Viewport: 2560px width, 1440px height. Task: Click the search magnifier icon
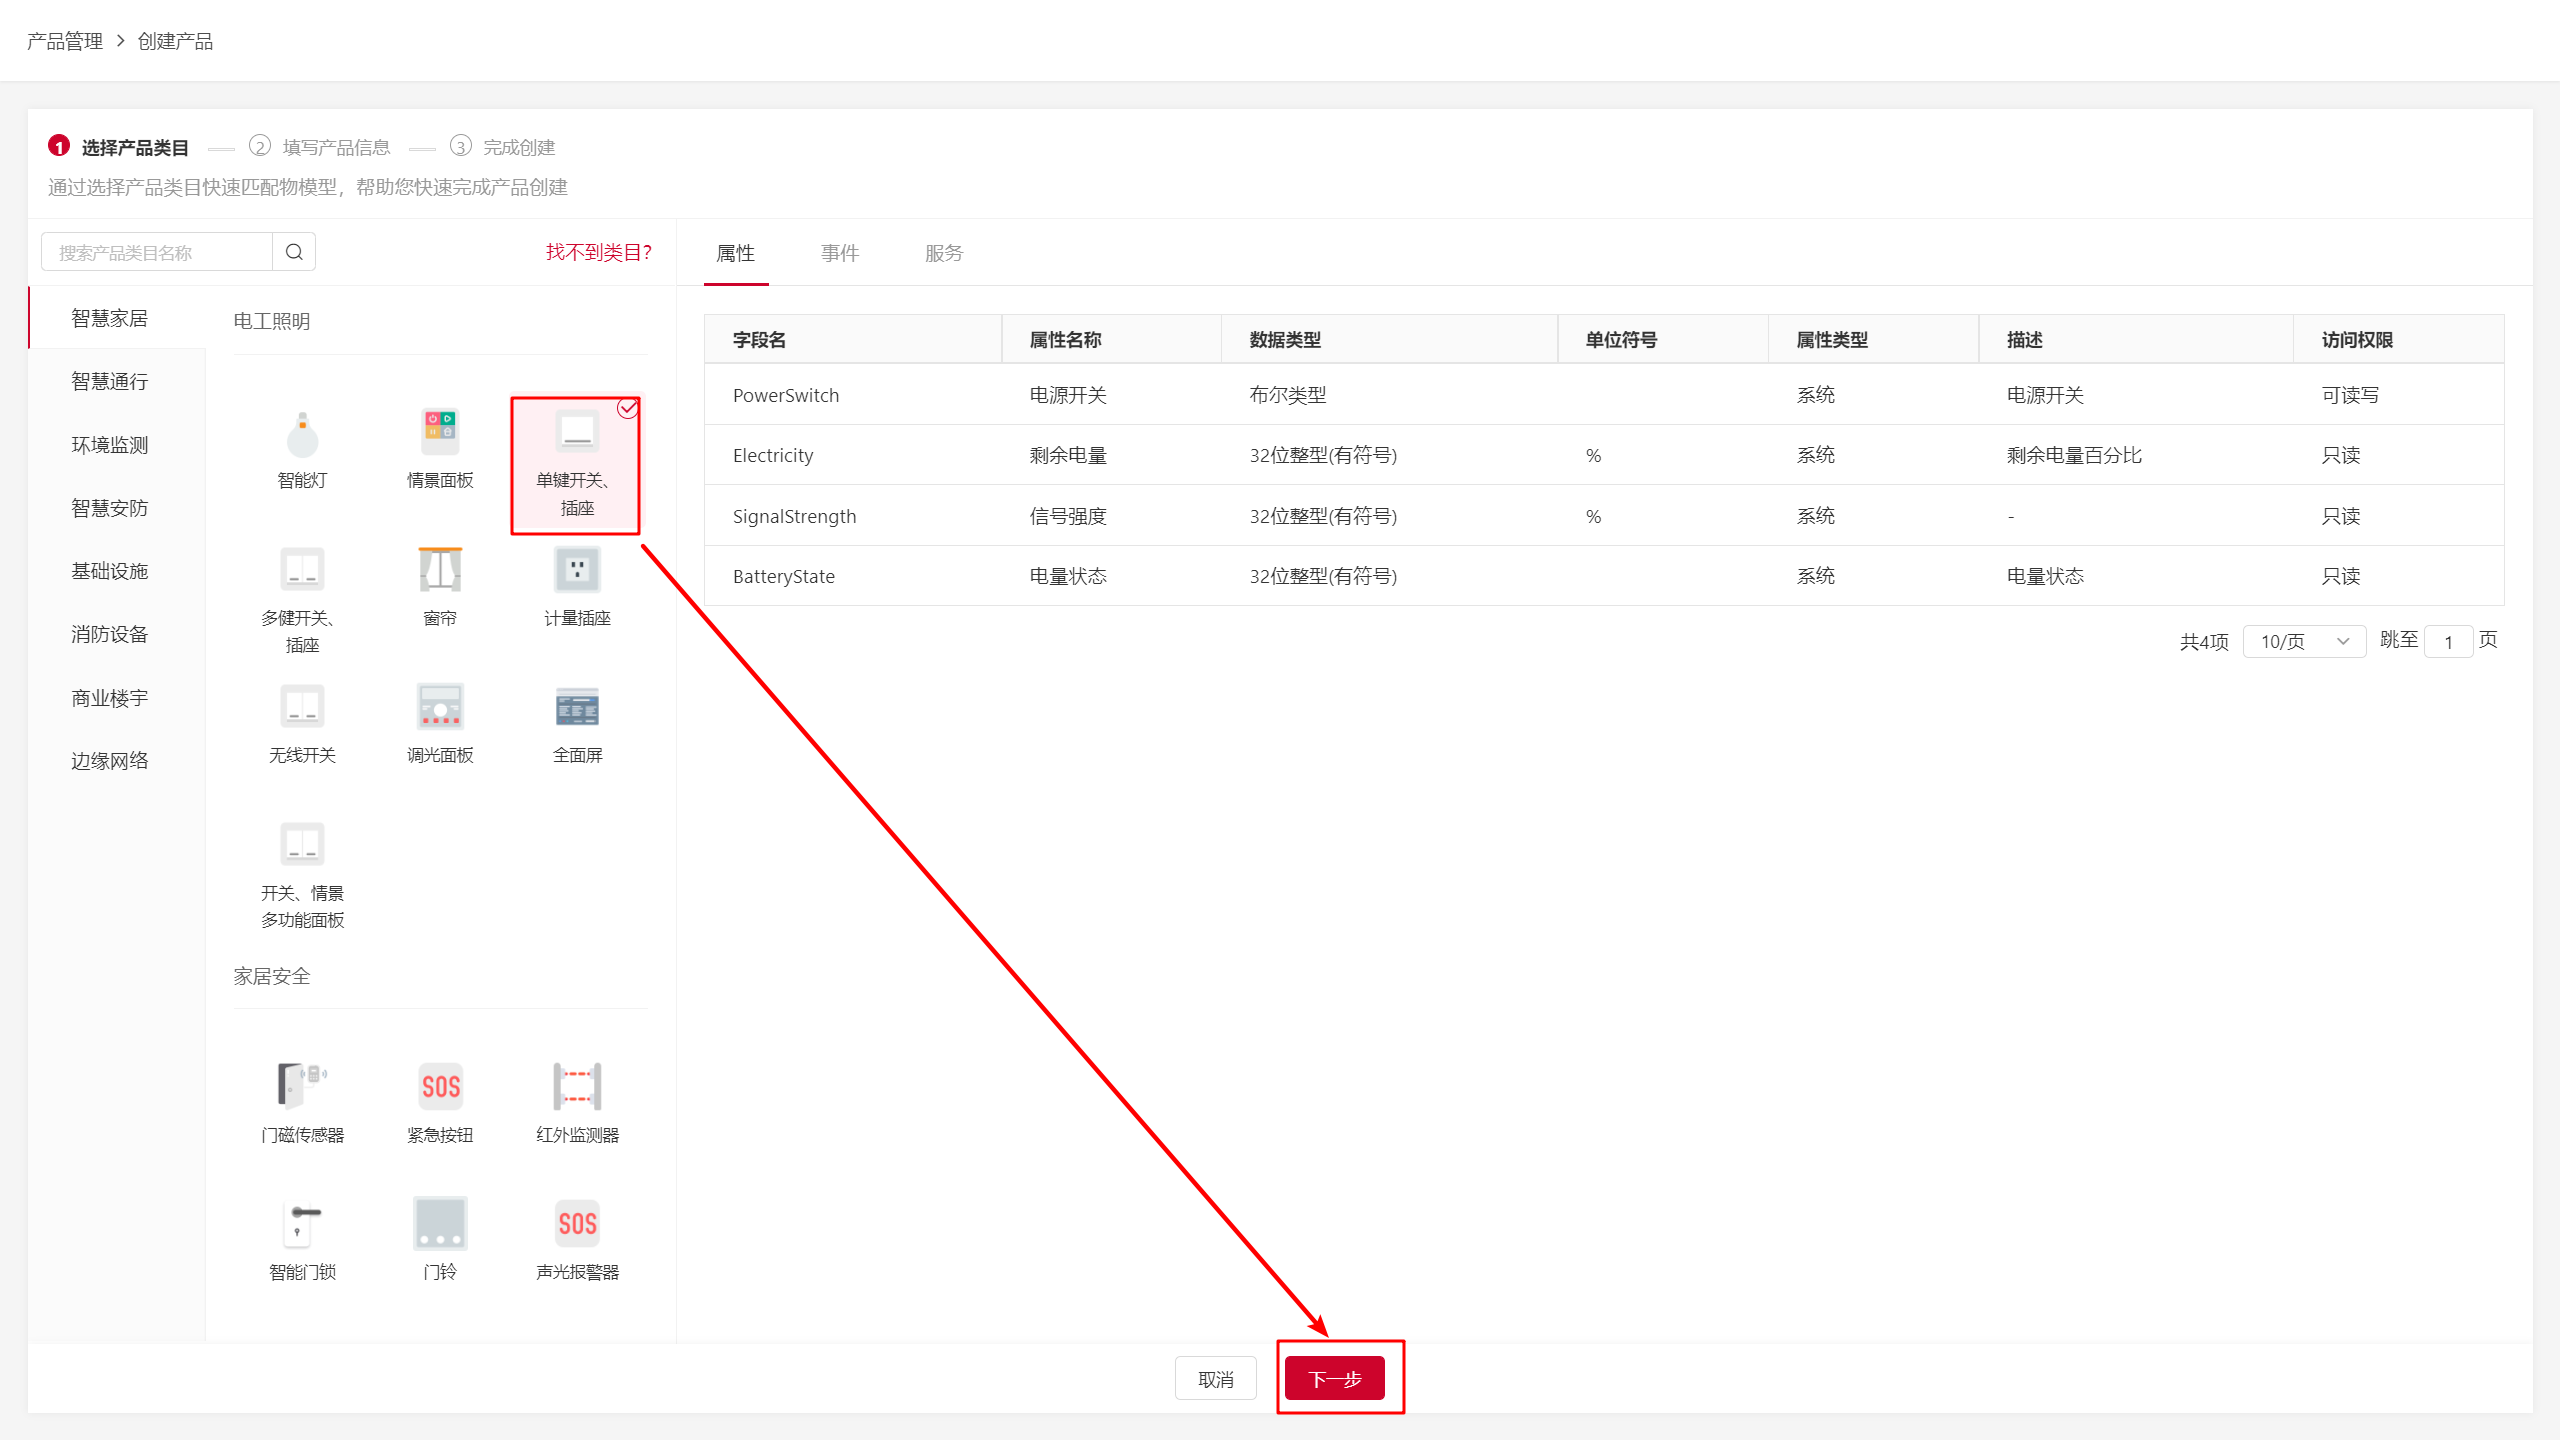(294, 252)
